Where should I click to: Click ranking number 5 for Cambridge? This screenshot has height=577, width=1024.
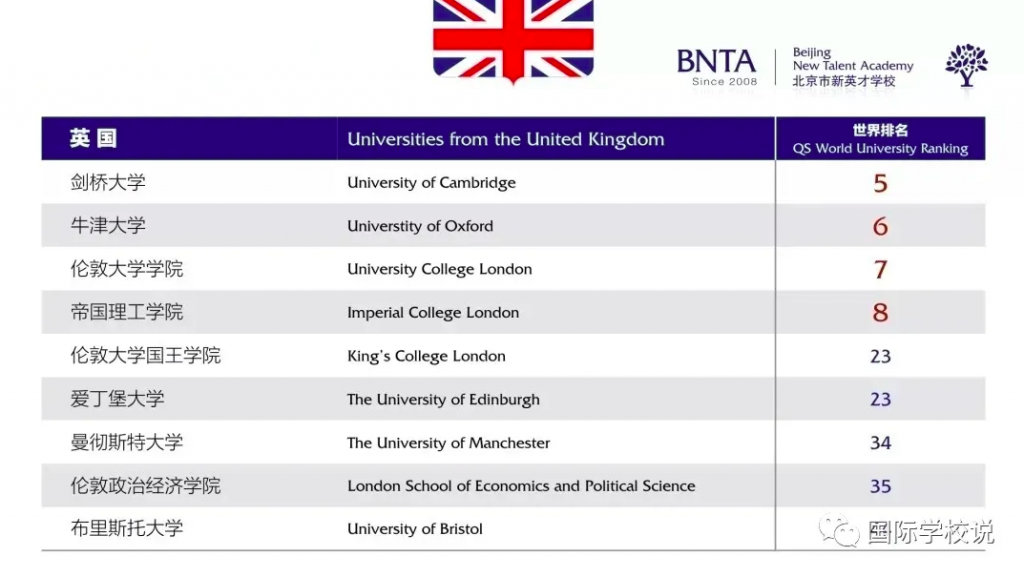880,183
